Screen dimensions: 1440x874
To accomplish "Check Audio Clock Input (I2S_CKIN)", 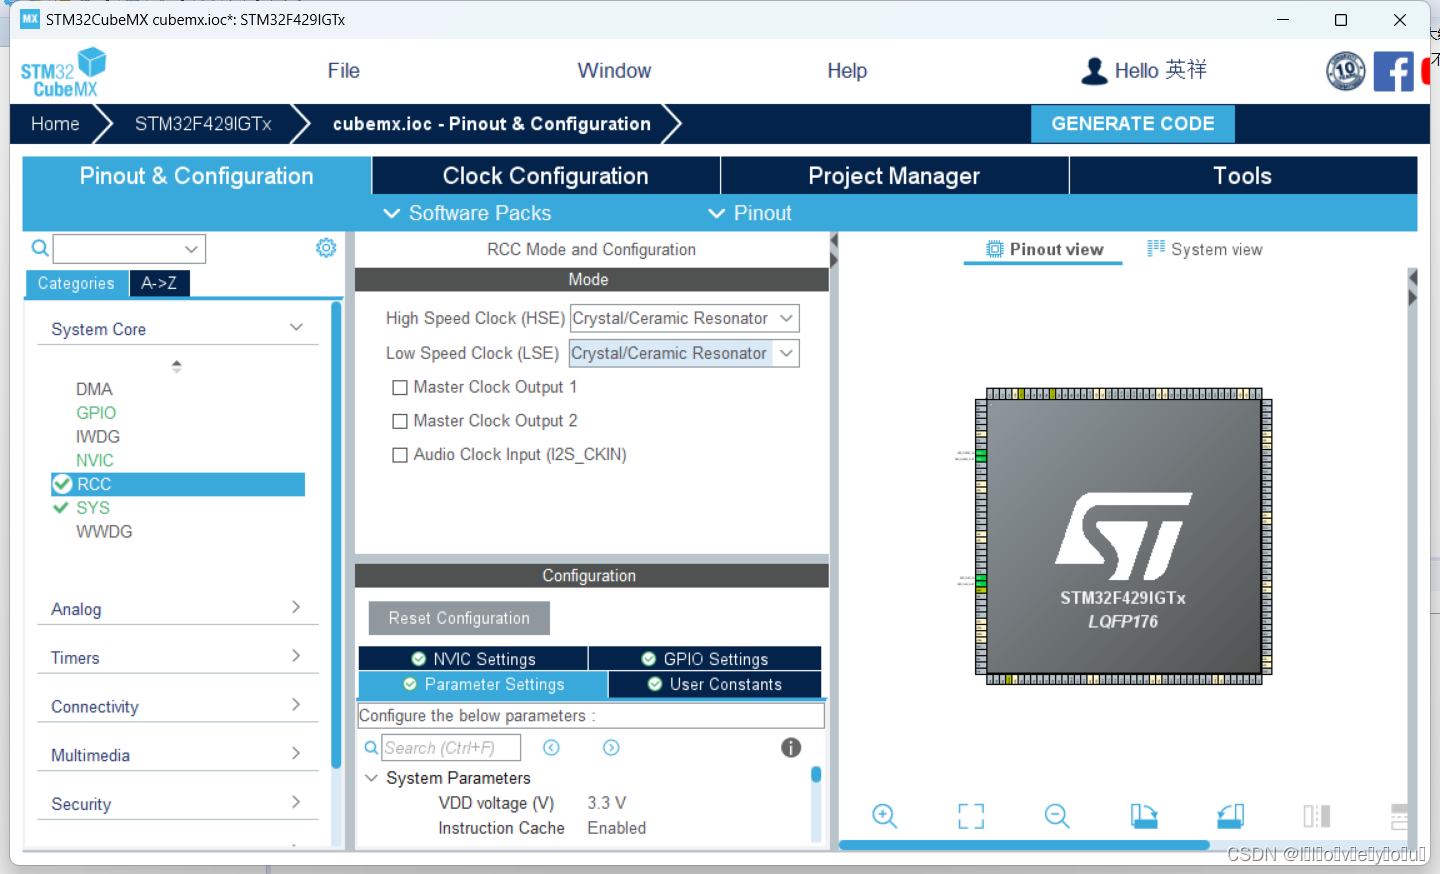I will (x=400, y=454).
